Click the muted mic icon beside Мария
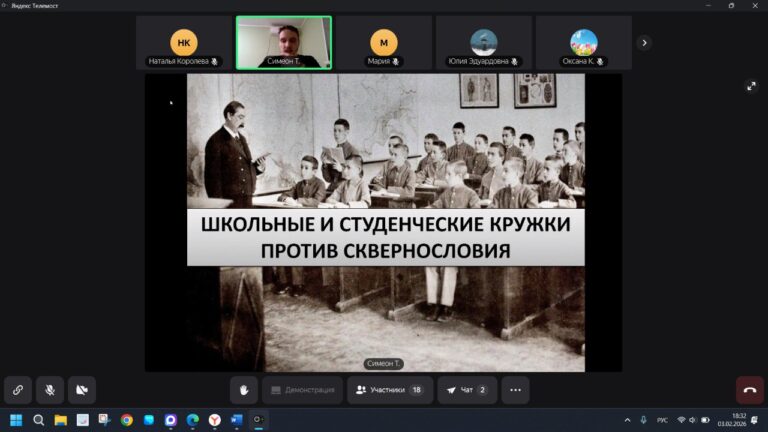 (x=396, y=61)
